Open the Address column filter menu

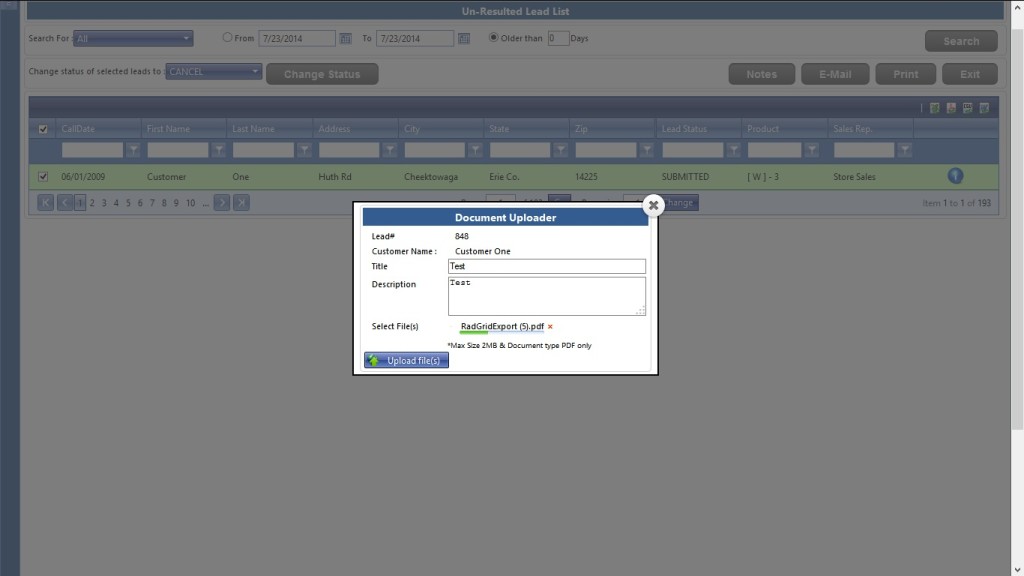[390, 150]
